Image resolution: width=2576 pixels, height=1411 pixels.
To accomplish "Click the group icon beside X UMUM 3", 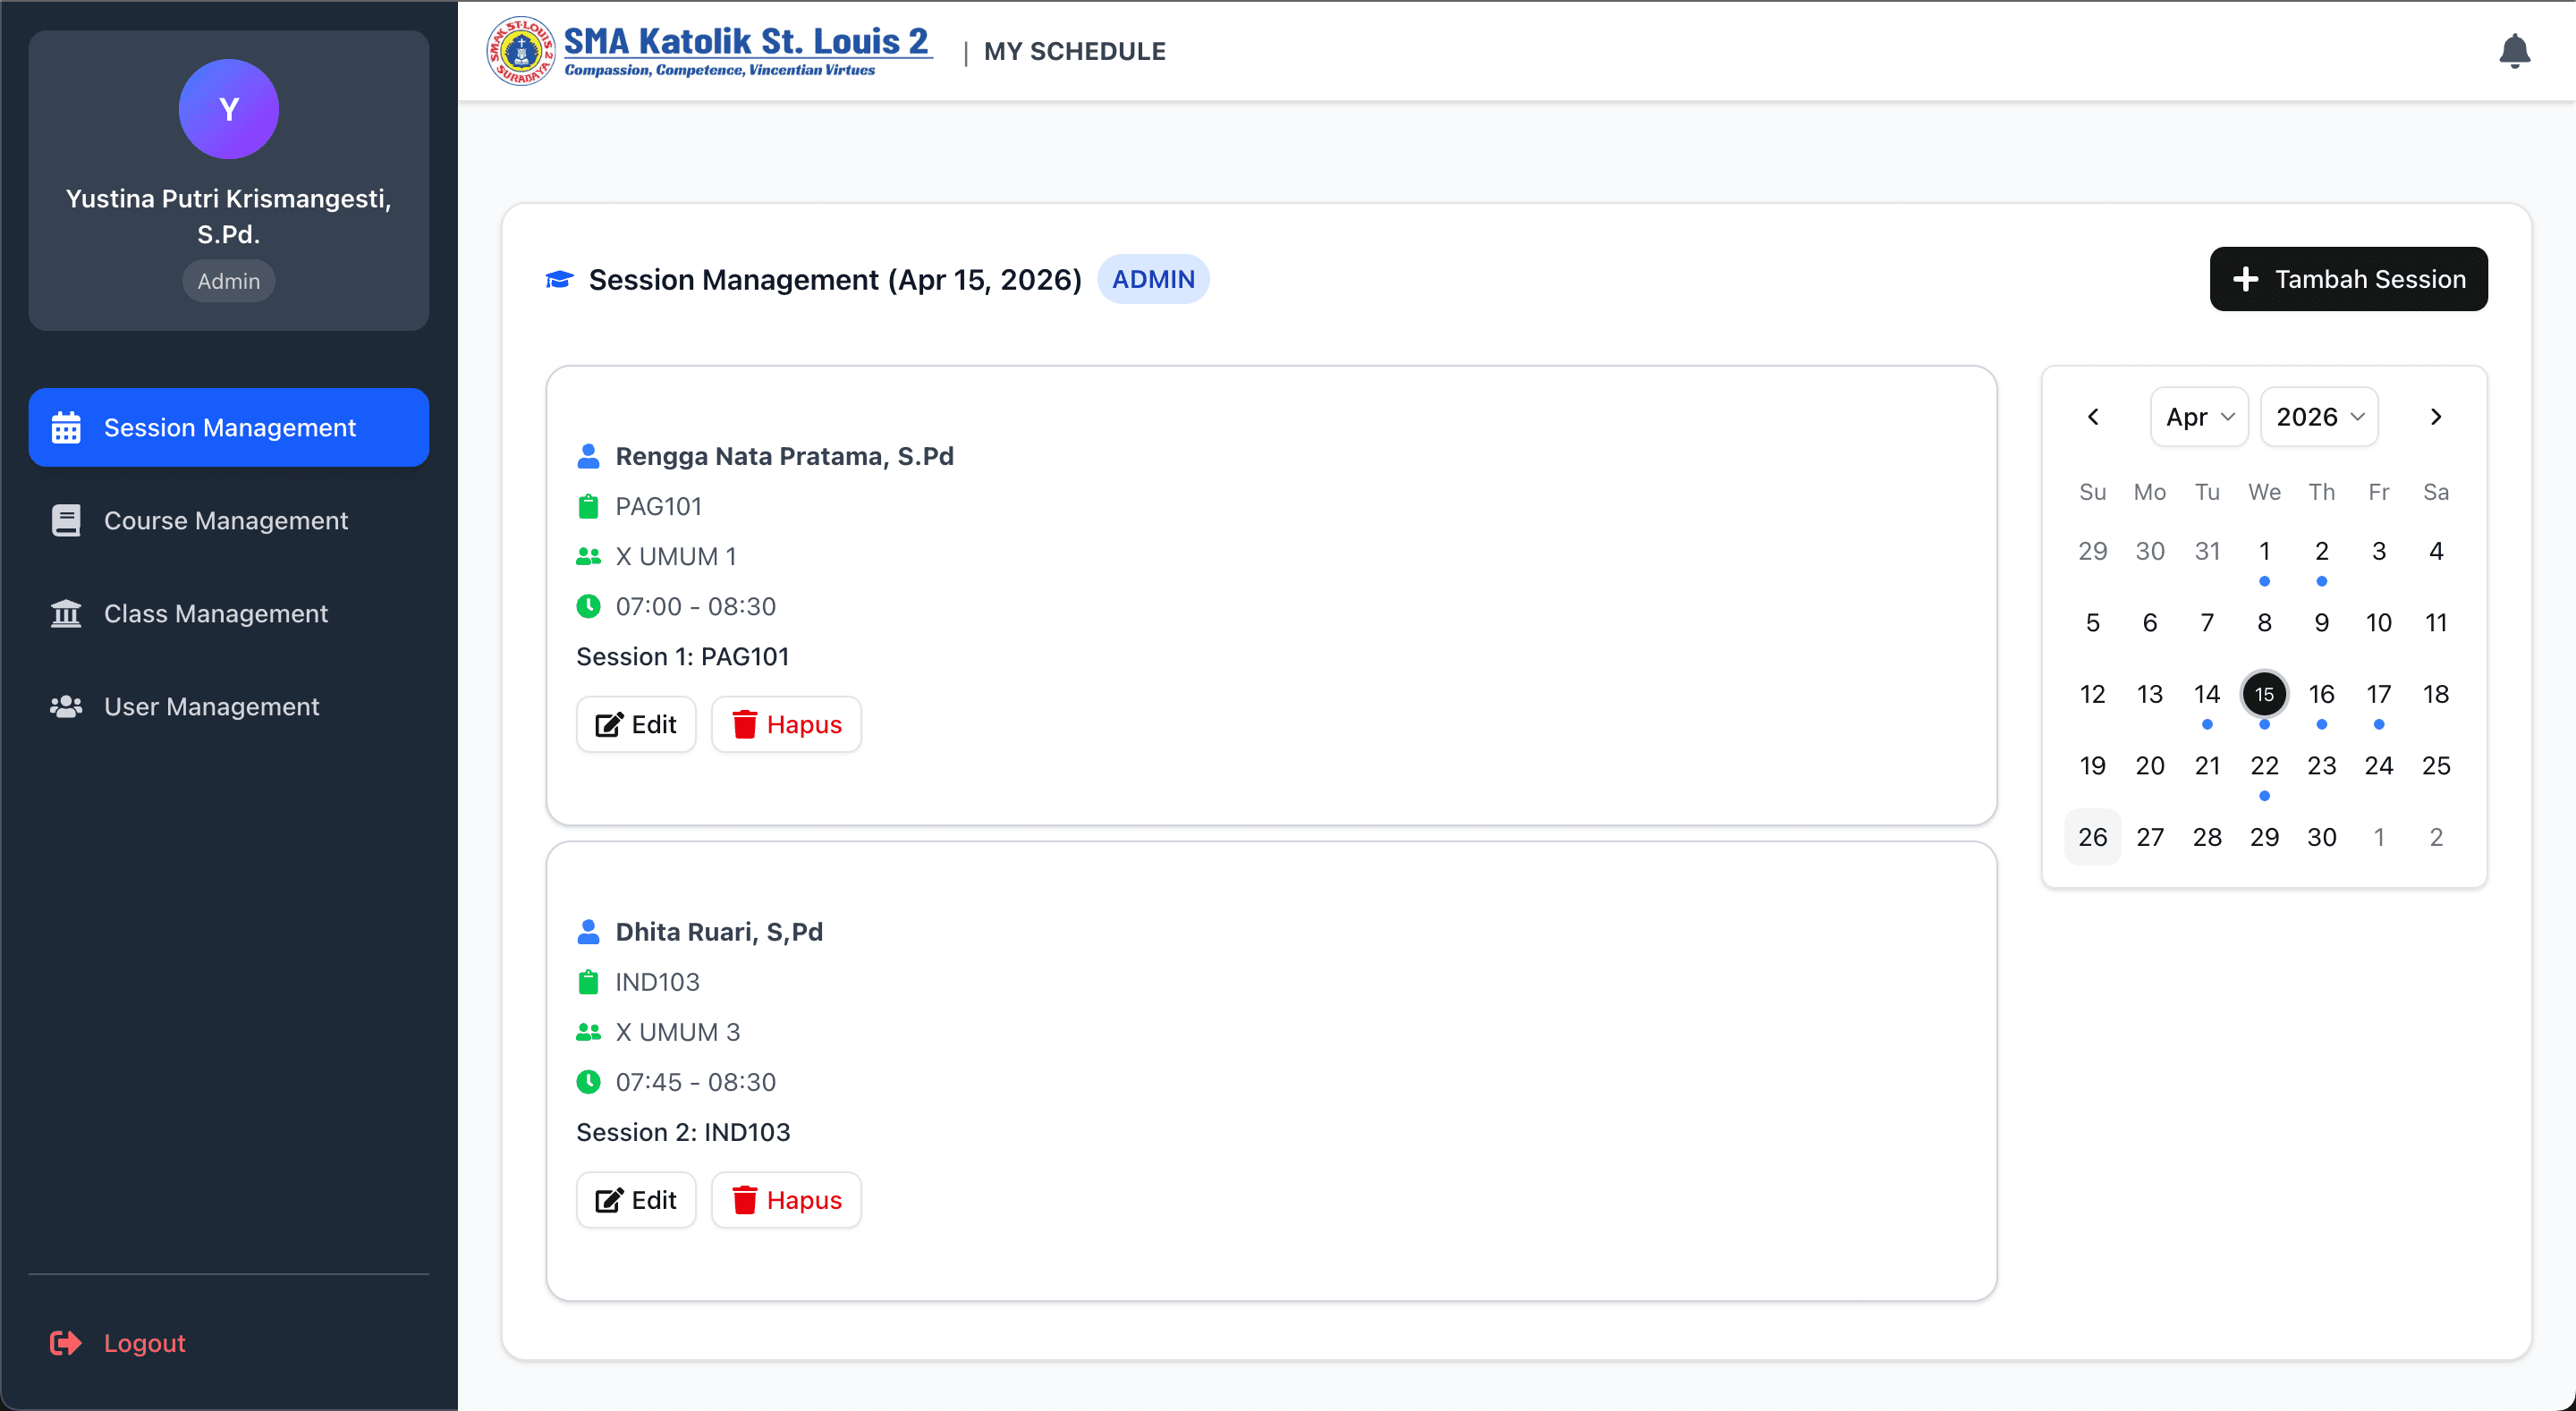I will (588, 1032).
